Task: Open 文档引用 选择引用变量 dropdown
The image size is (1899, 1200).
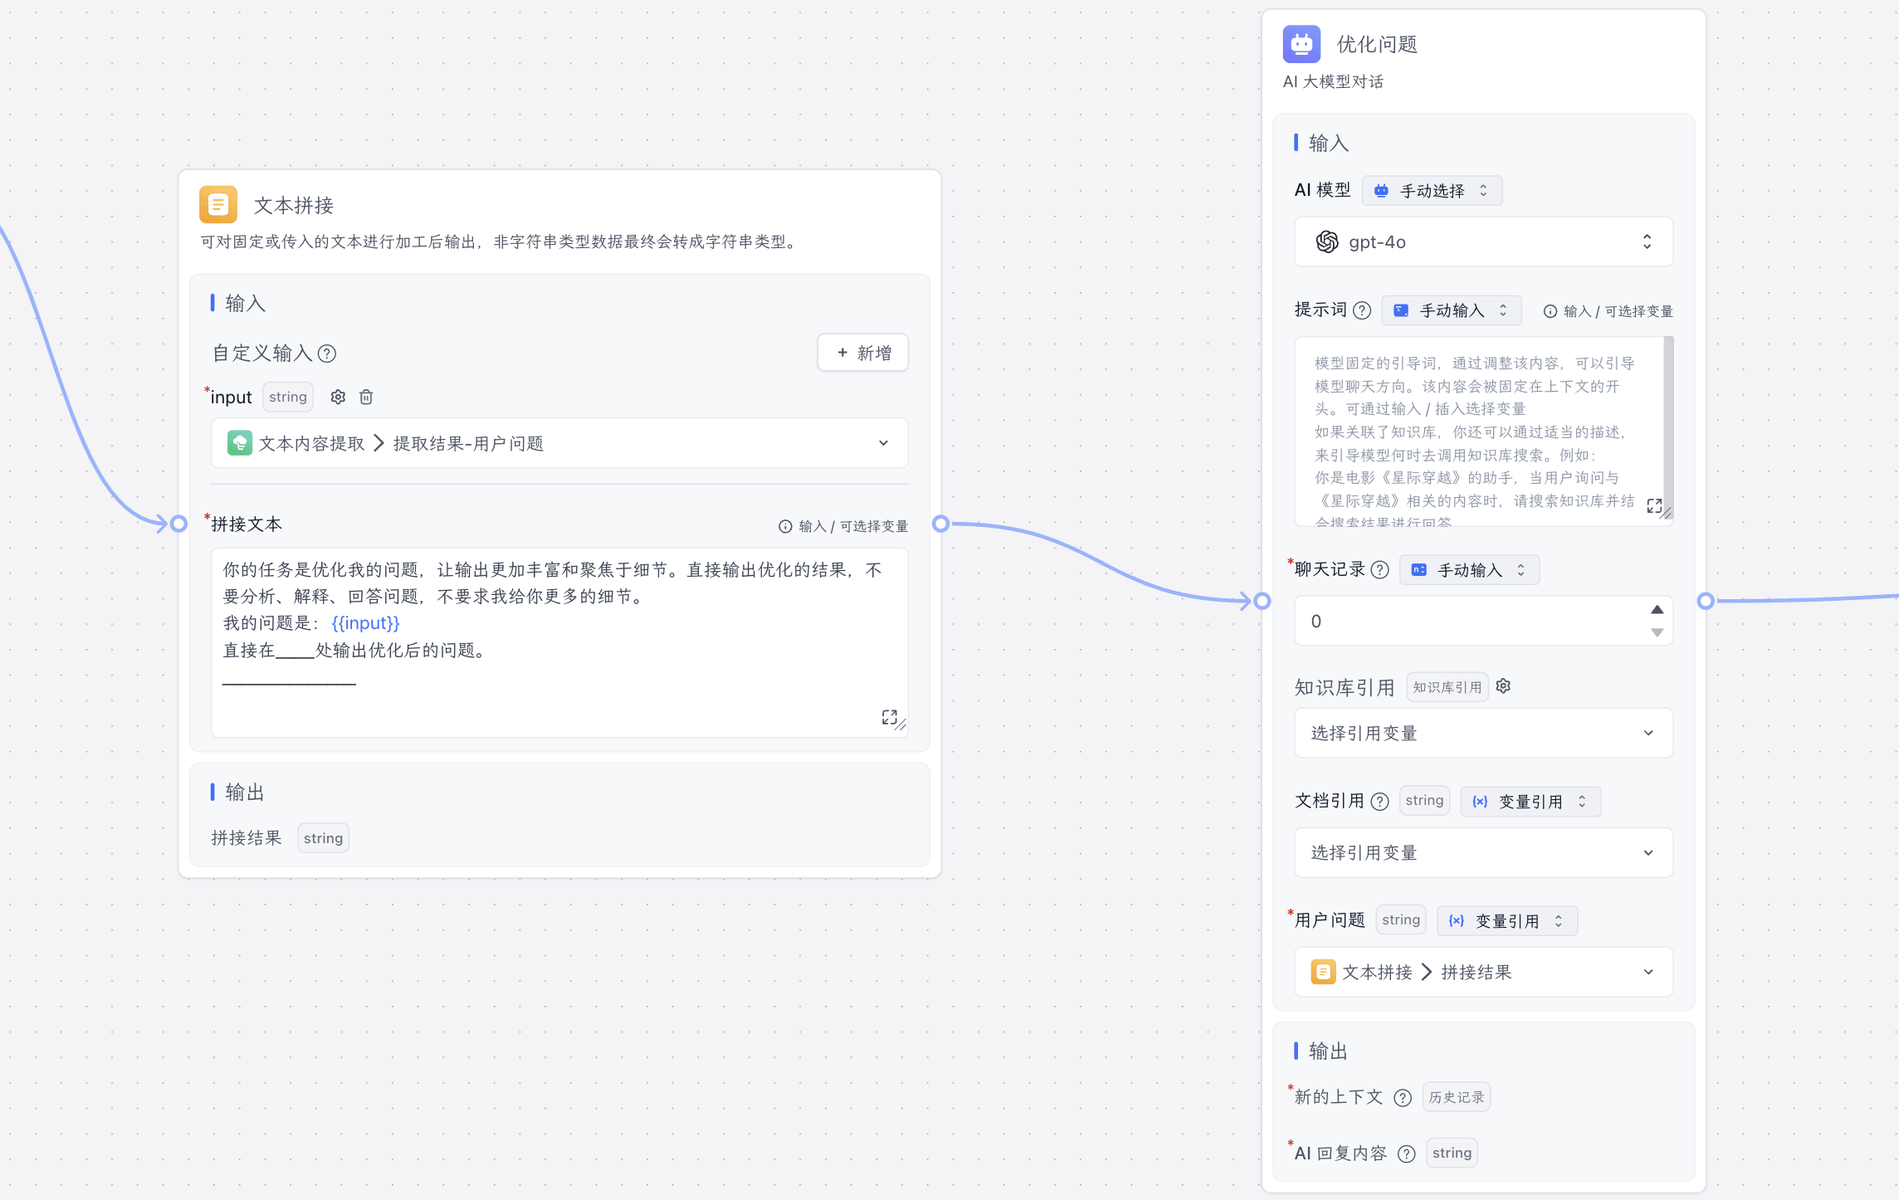Action: pyautogui.click(x=1483, y=853)
